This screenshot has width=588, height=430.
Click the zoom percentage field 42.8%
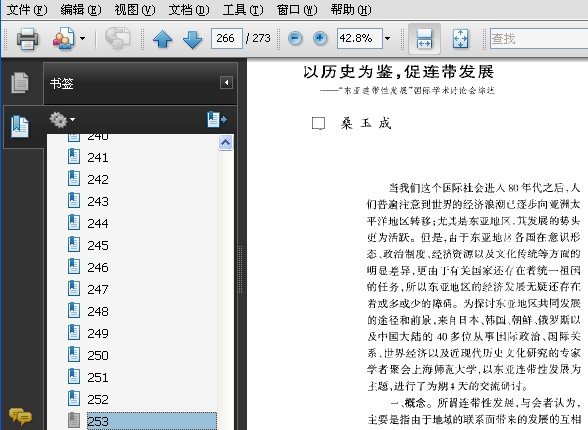pos(360,38)
